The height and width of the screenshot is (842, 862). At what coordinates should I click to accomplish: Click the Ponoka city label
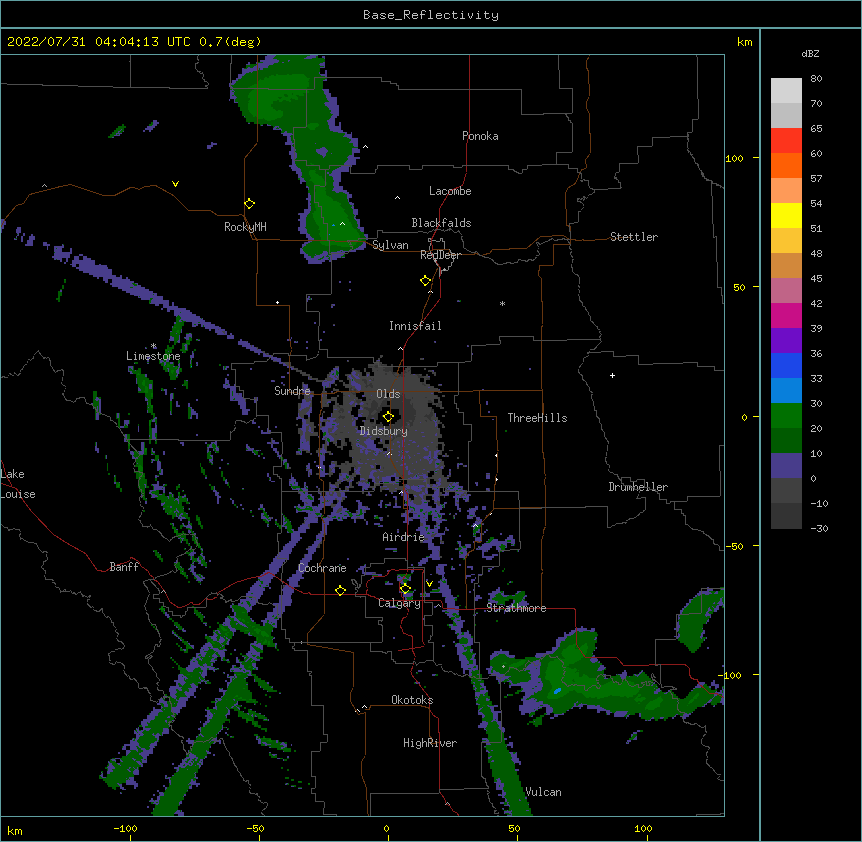tap(480, 136)
